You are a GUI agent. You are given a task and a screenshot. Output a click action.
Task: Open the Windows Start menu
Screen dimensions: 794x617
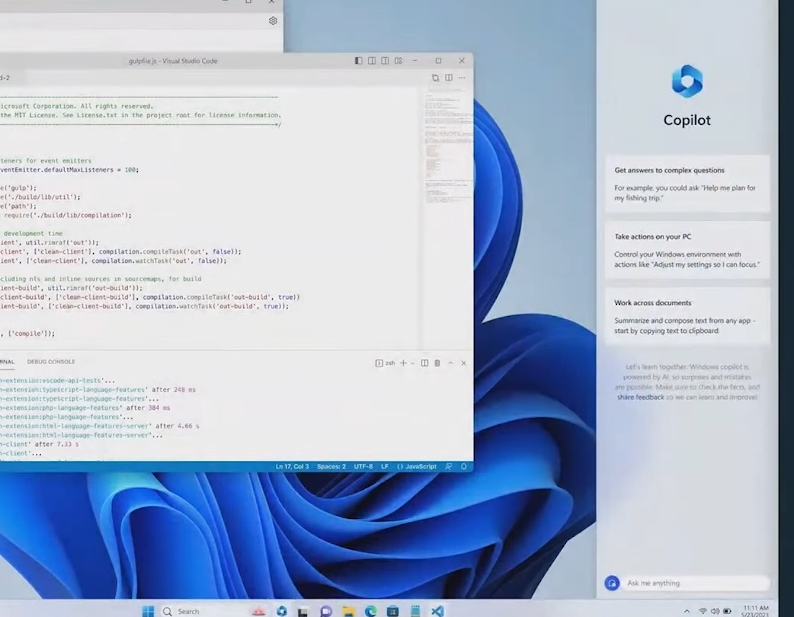148,611
